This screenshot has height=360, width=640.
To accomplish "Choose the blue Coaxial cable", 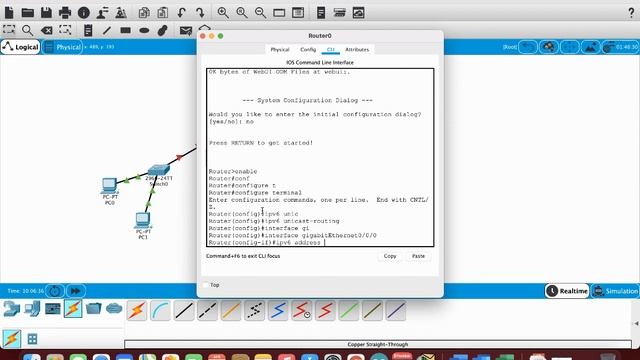I will tap(278, 311).
